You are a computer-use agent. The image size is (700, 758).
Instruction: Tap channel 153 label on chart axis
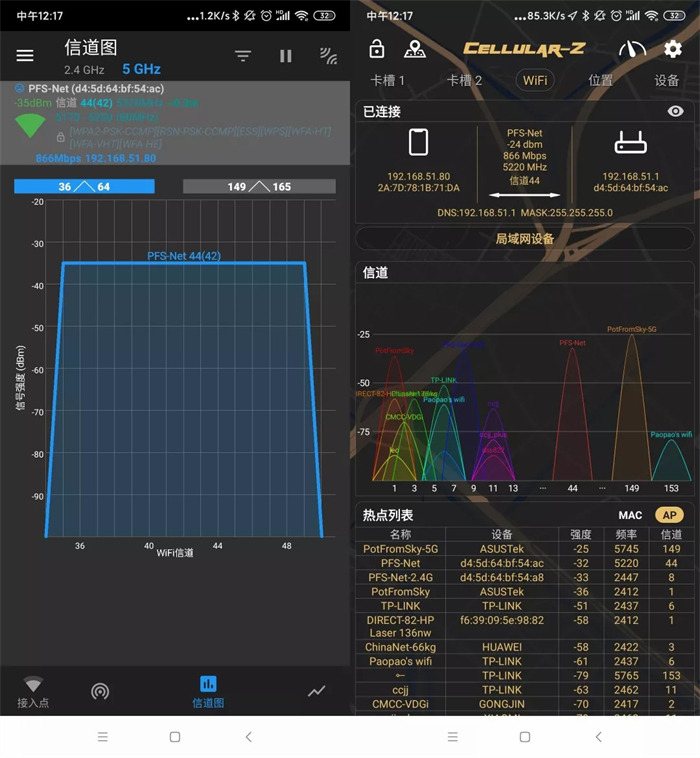click(x=671, y=488)
